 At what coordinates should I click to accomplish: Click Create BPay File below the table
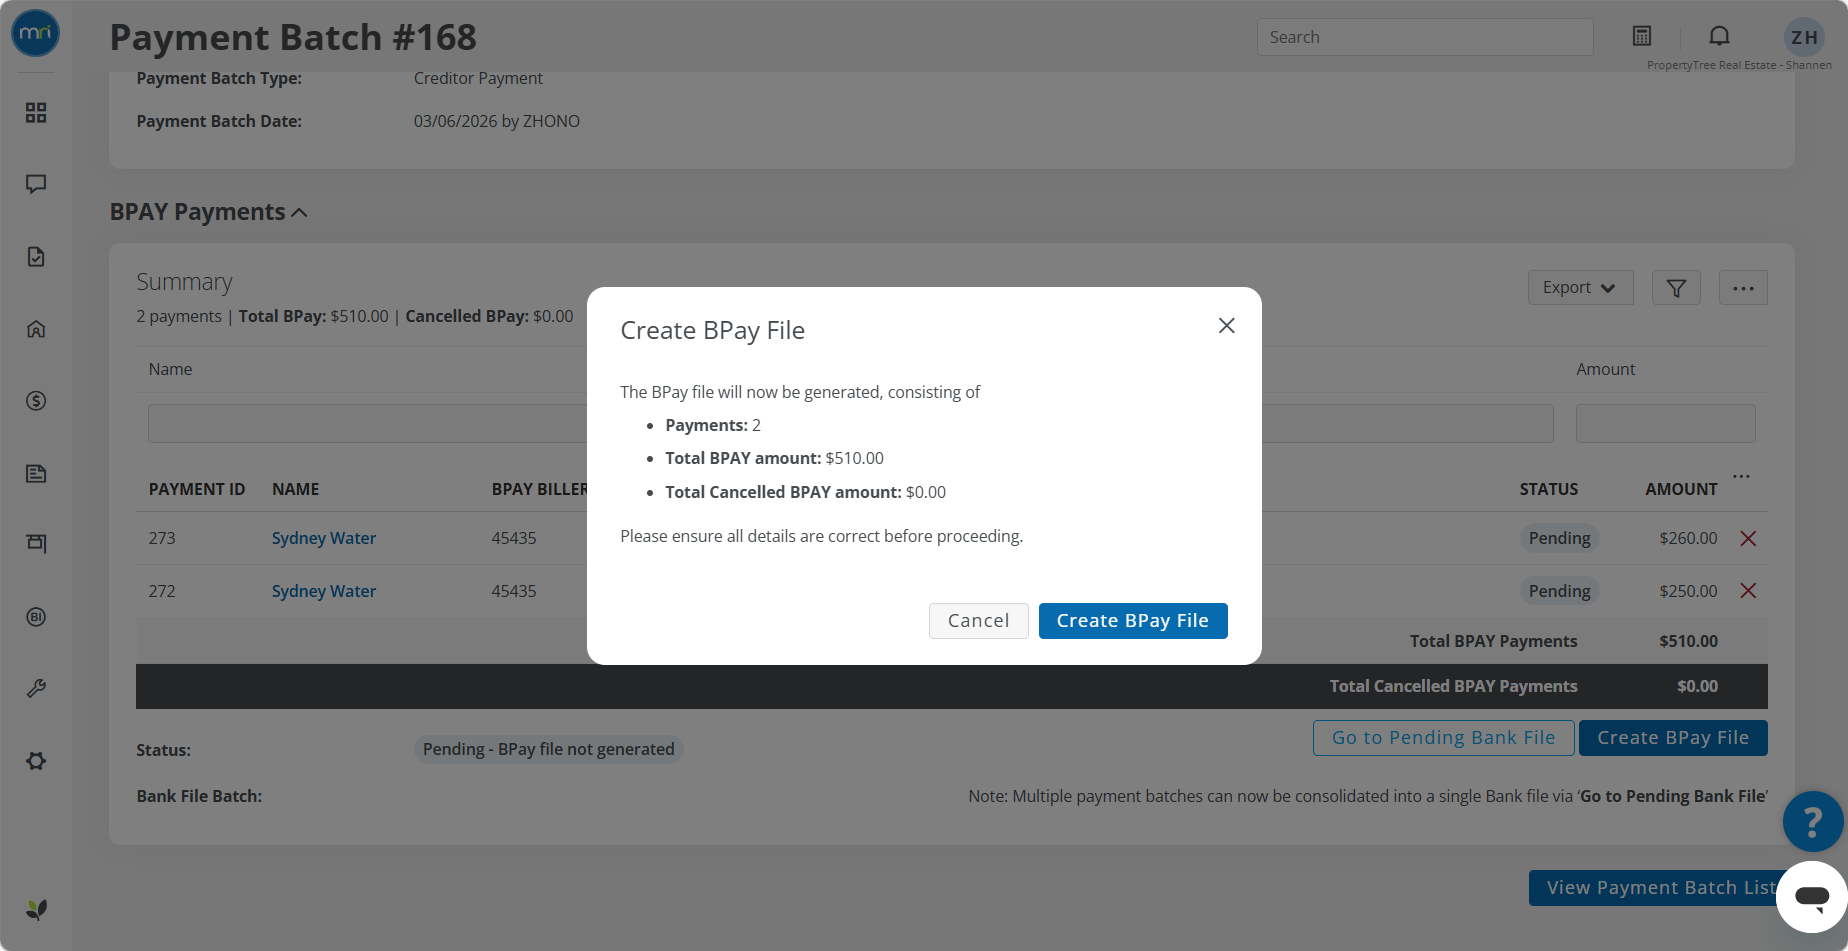click(x=1673, y=738)
